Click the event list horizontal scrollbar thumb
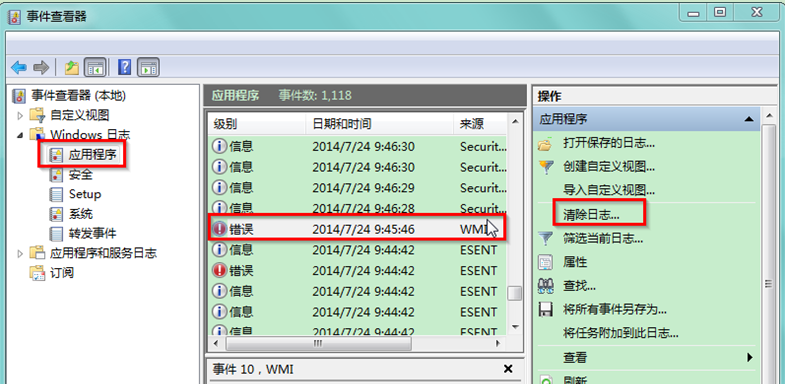 [x=318, y=343]
